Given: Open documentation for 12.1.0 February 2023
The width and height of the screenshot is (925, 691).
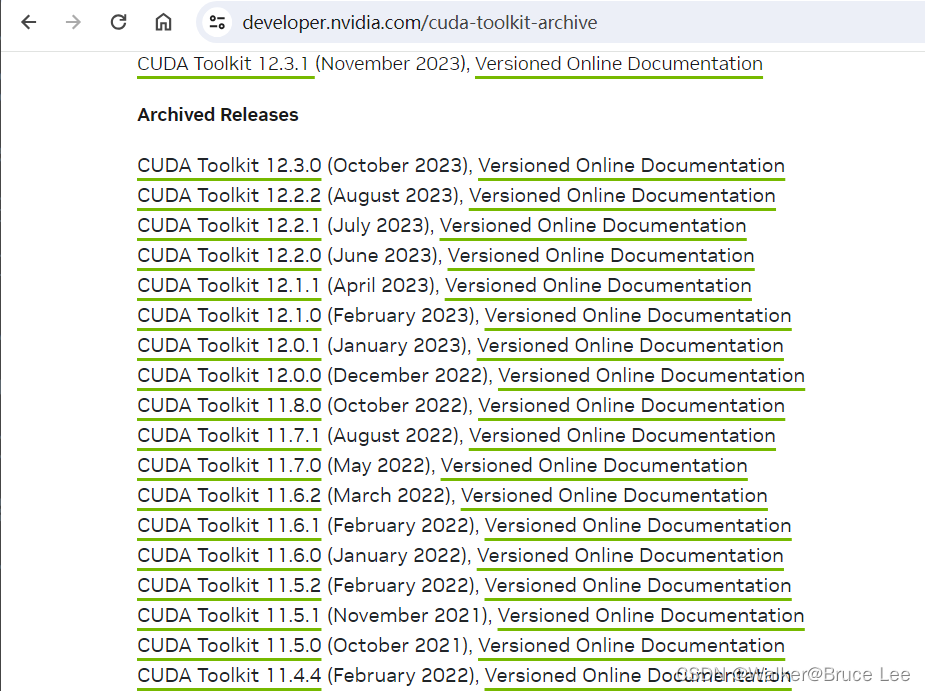Looking at the screenshot, I should 638,316.
